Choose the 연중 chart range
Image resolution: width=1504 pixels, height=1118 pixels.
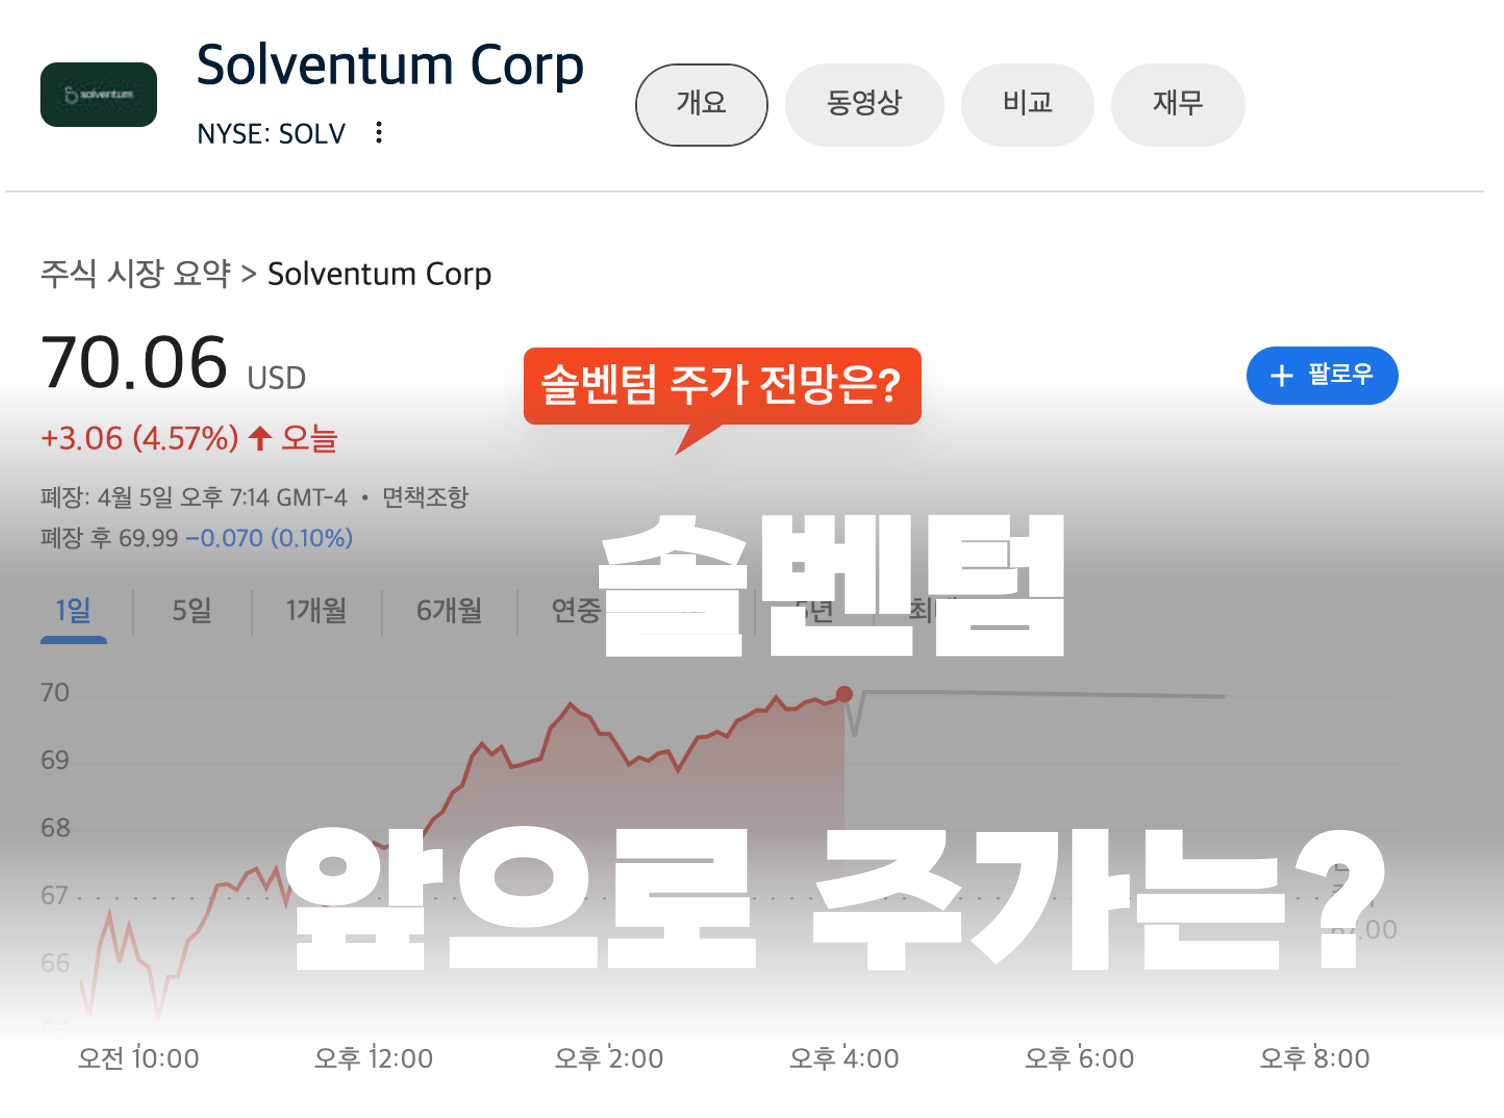click(576, 610)
